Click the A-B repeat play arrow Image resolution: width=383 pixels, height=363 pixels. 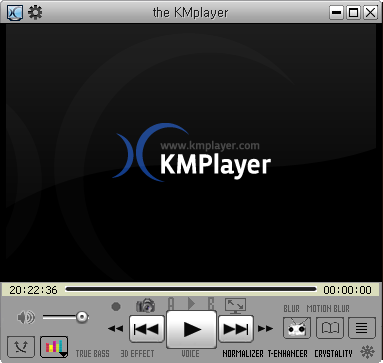[191, 304]
